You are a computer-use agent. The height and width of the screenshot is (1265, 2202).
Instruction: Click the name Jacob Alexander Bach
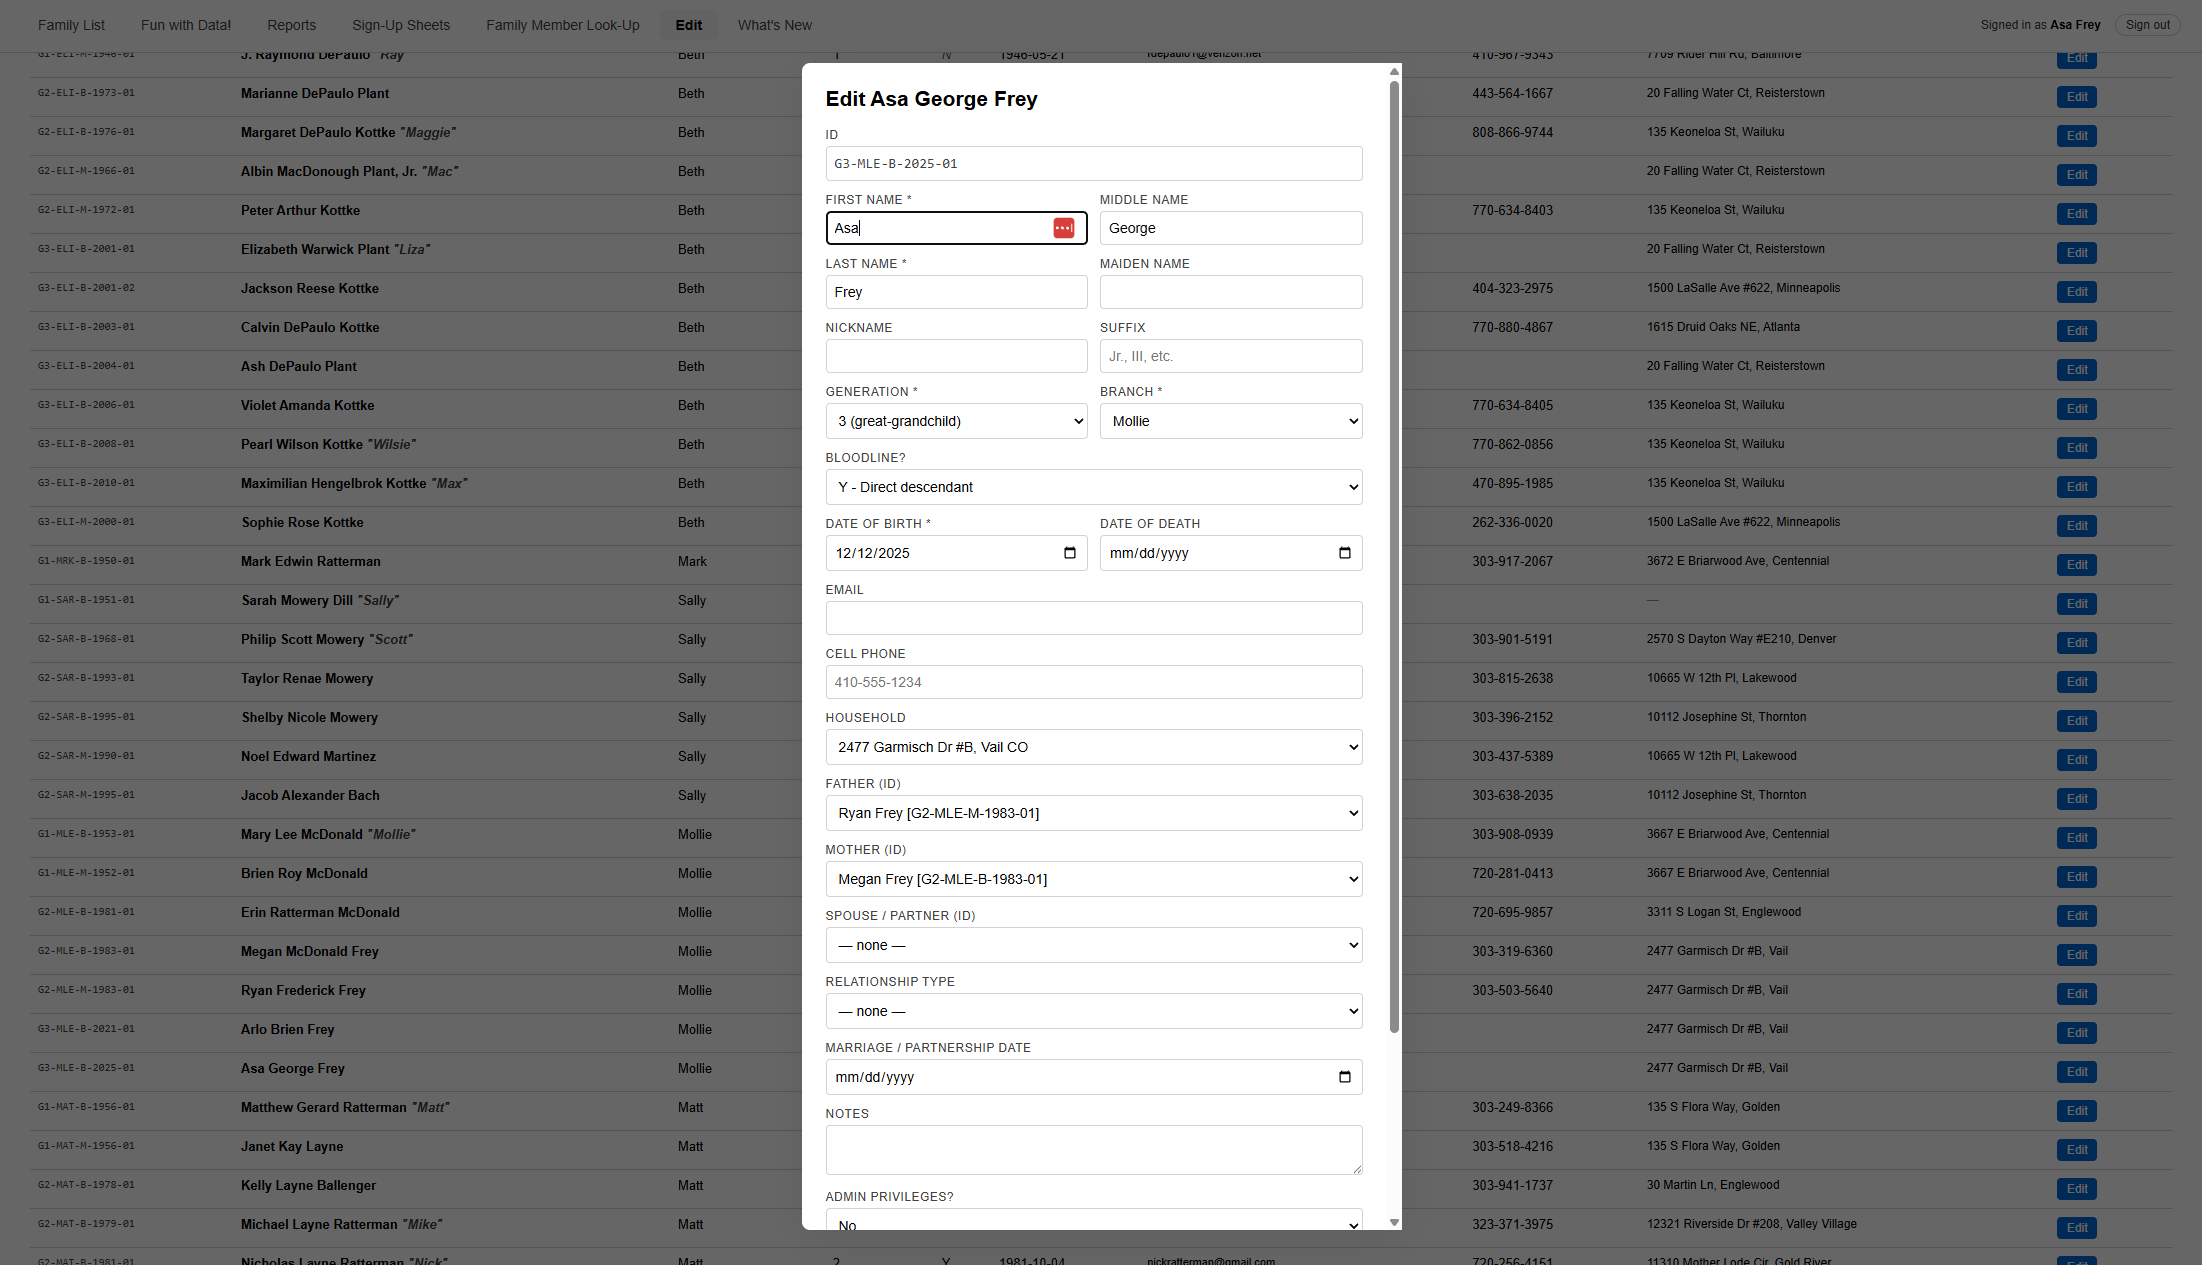(x=310, y=795)
